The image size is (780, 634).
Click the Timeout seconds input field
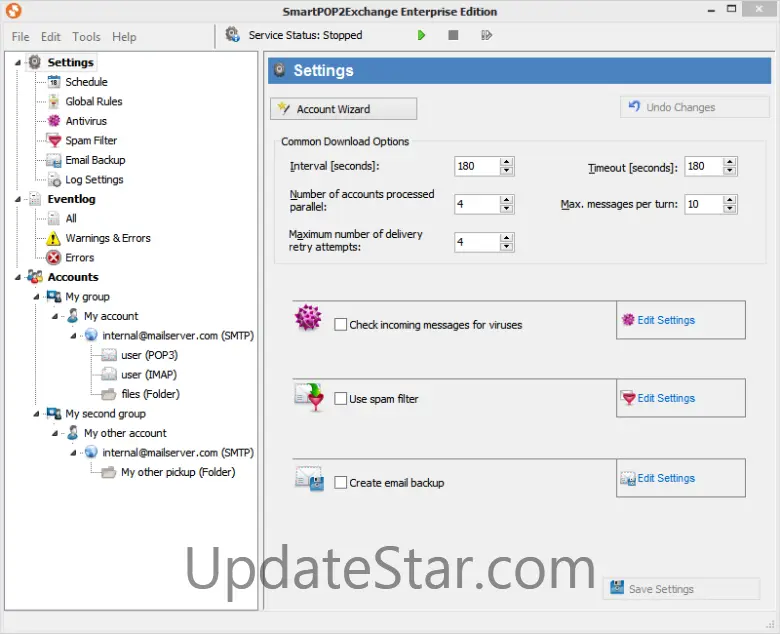(704, 166)
